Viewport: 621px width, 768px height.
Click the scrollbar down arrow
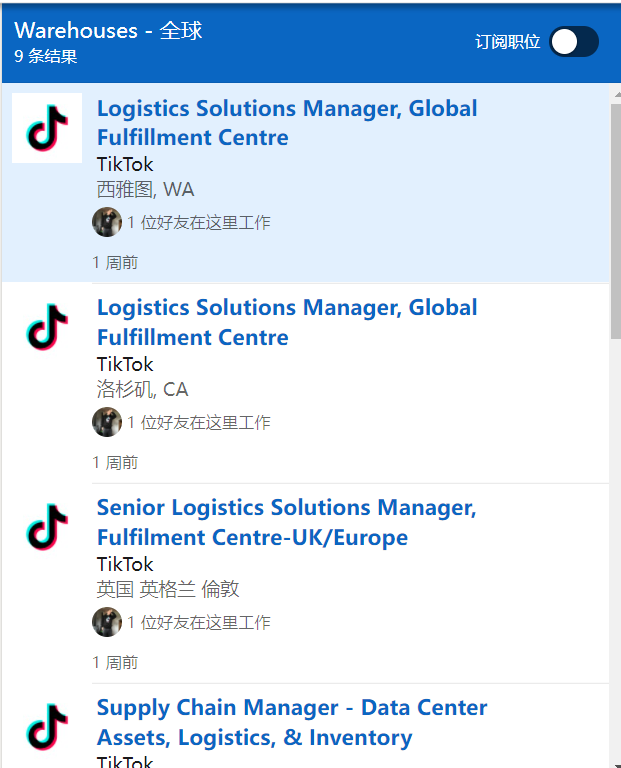click(x=615, y=759)
